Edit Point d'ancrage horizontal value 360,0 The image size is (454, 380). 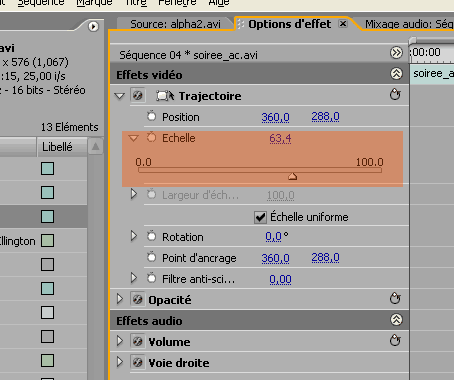[x=275, y=258]
